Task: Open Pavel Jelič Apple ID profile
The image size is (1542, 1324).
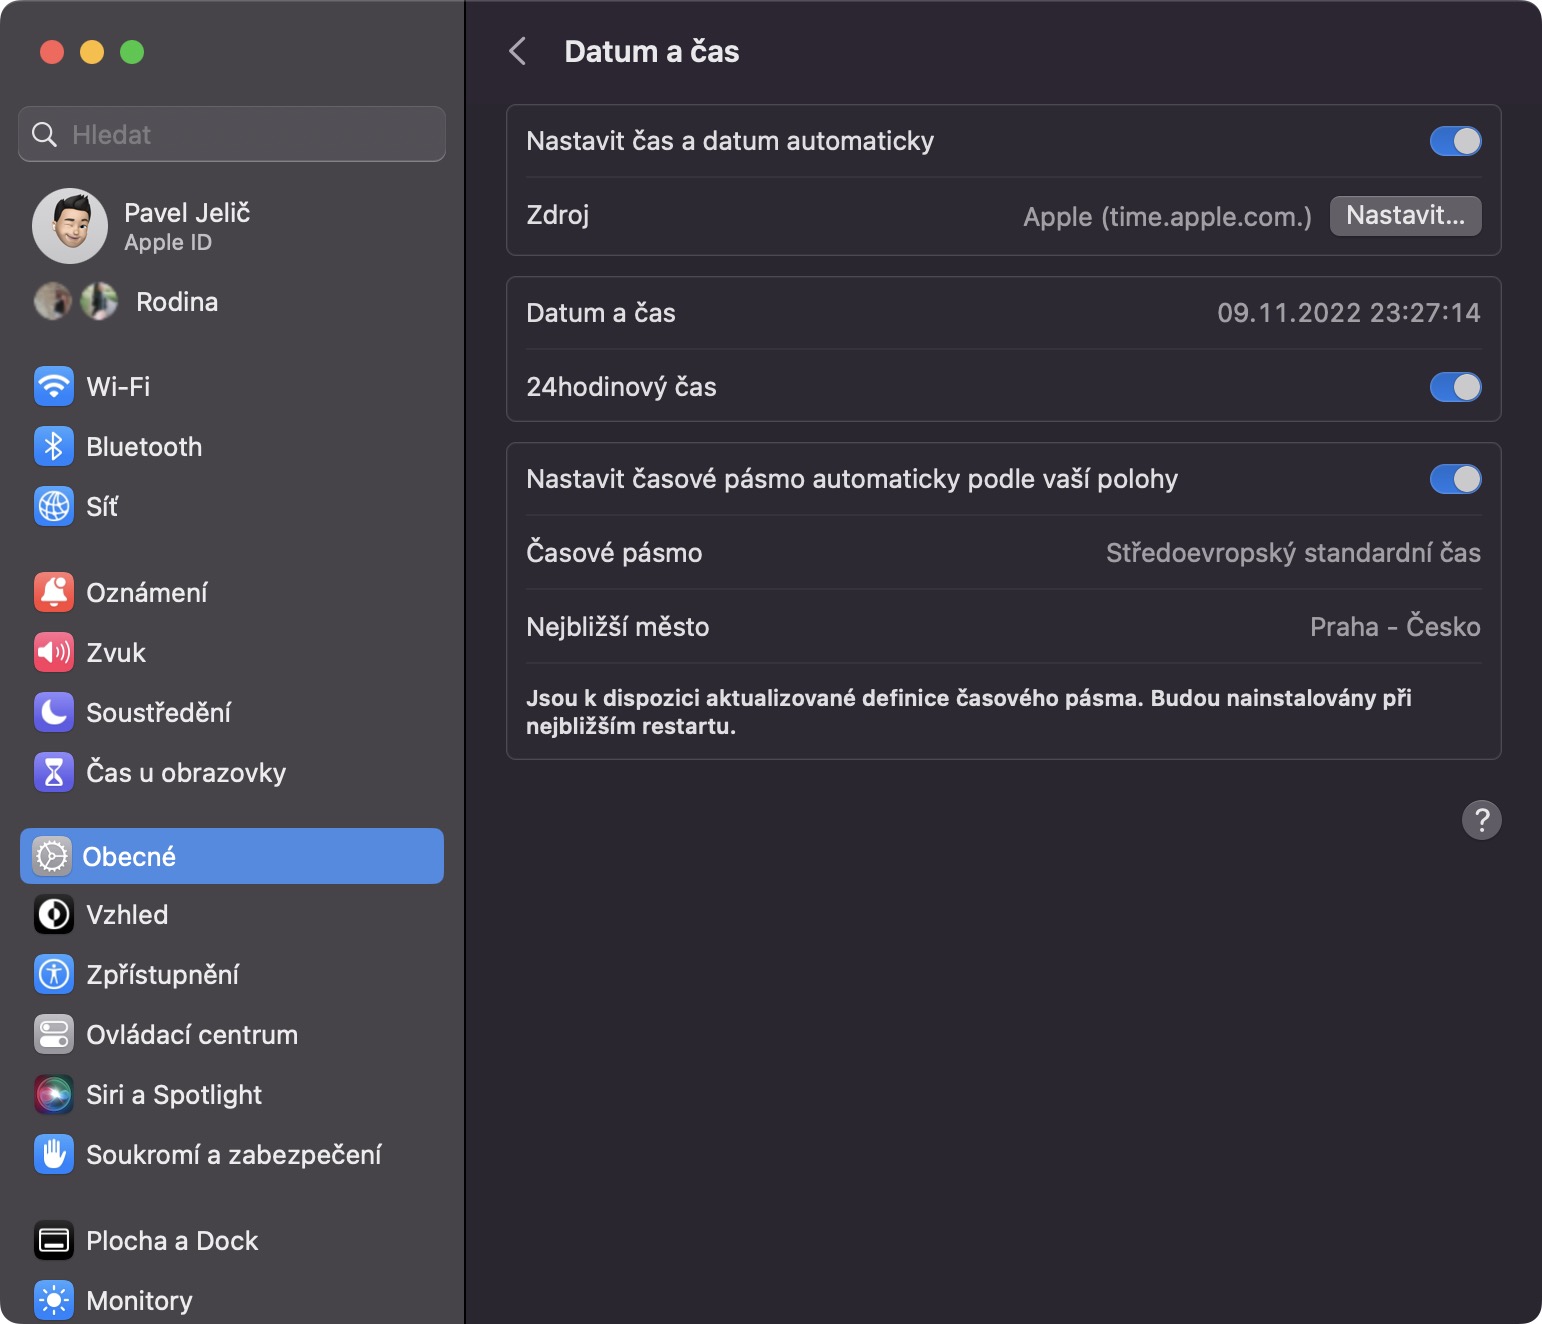Action: 186,226
